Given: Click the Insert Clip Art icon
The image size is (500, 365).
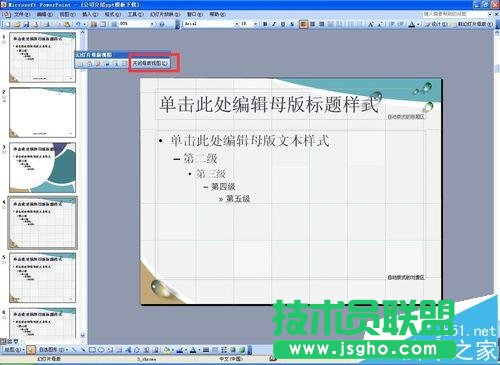Looking at the screenshot, I should click(146, 350).
